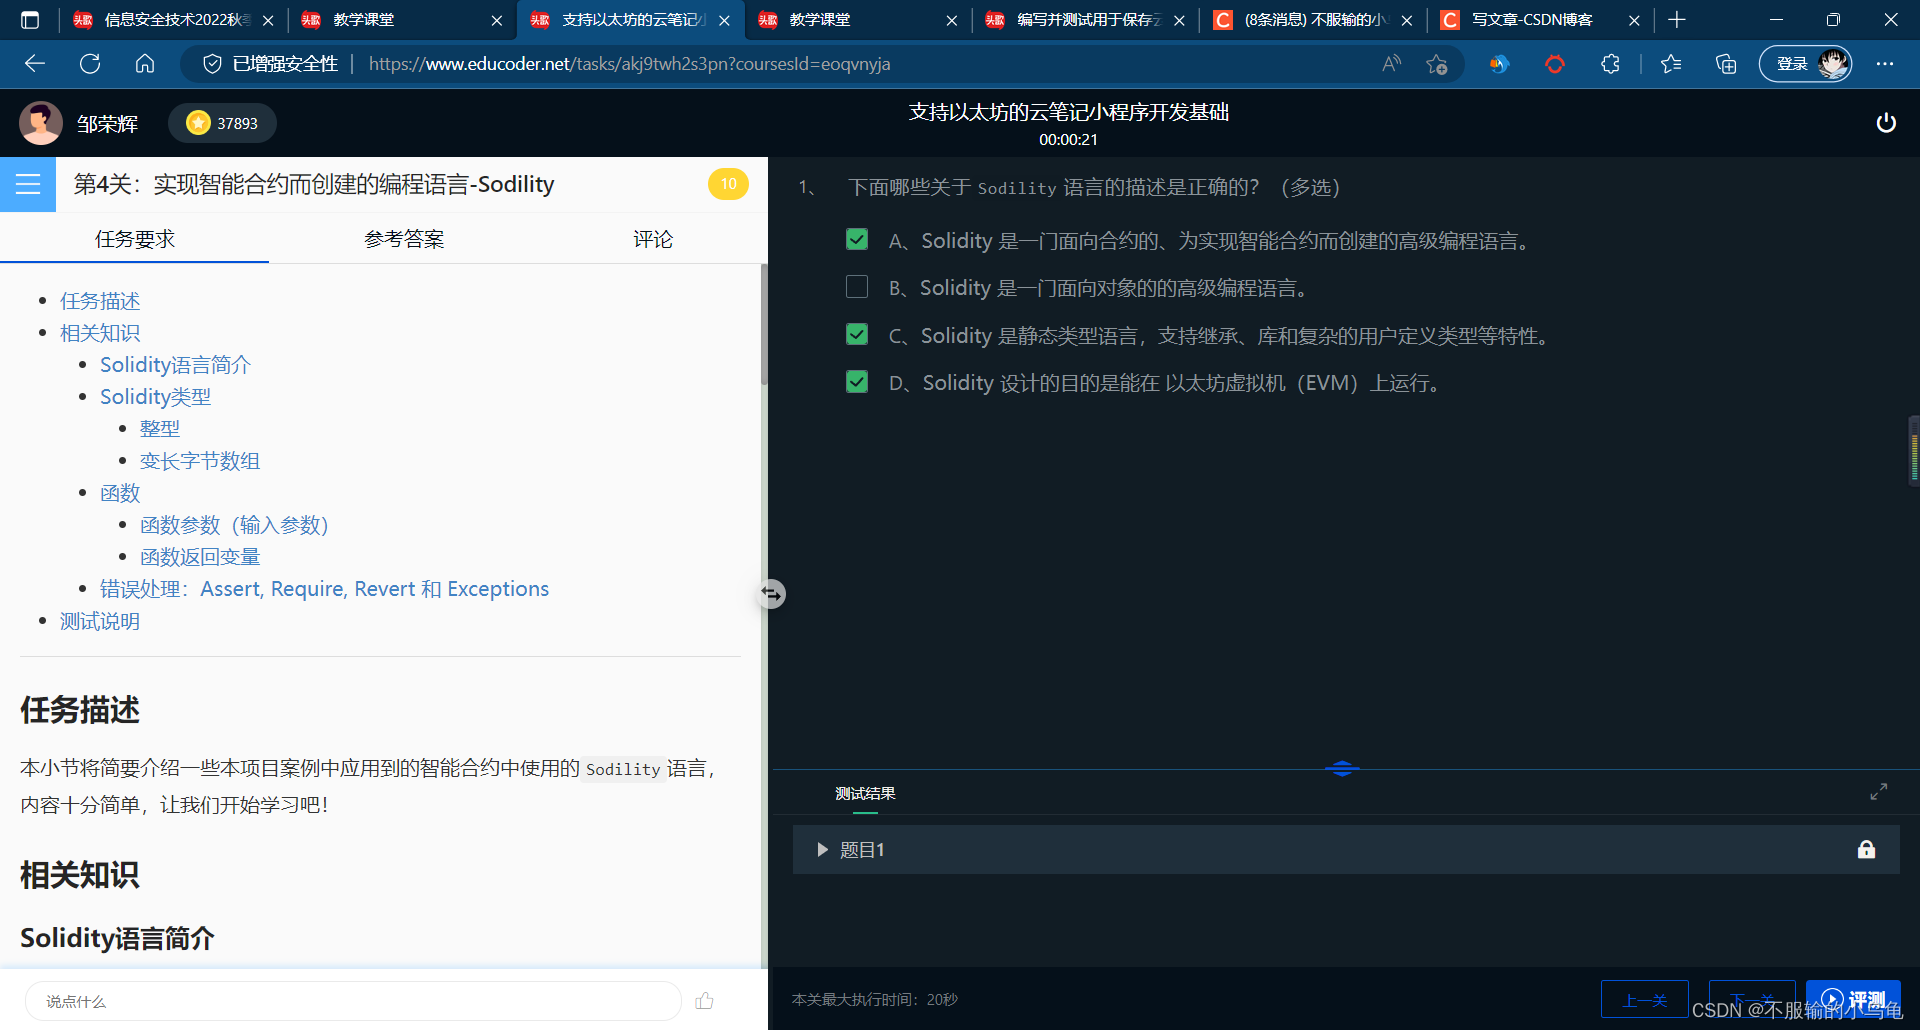Image resolution: width=1920 pixels, height=1030 pixels.
Task: Open the extensions puzzle icon
Action: (1610, 64)
